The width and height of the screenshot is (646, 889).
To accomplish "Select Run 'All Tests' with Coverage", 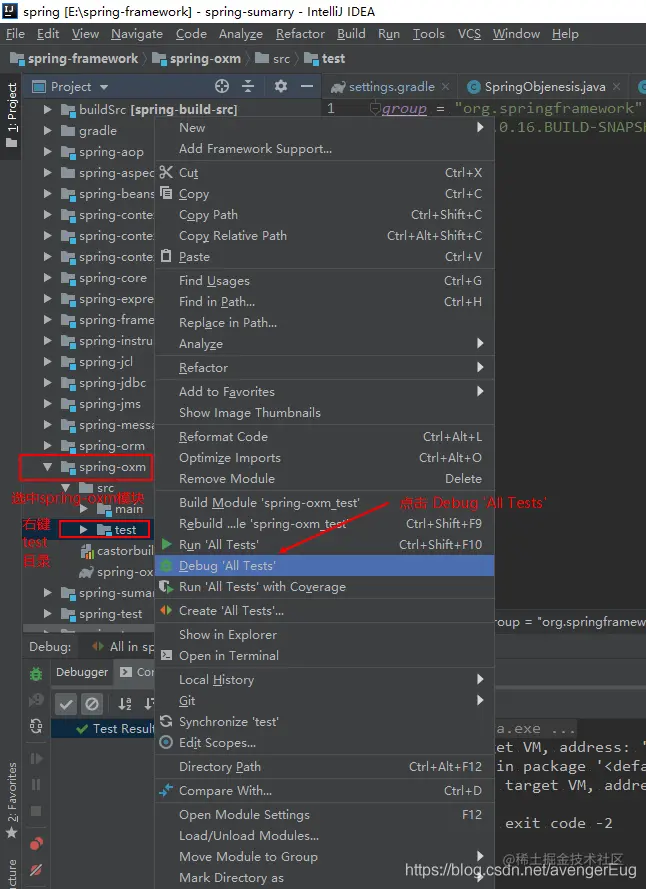I will click(x=324, y=587).
